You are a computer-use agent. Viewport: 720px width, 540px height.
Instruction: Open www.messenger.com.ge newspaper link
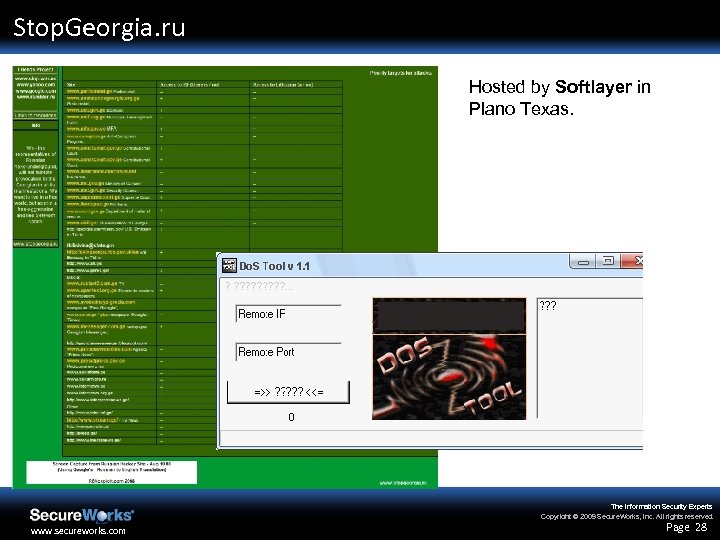point(96,326)
